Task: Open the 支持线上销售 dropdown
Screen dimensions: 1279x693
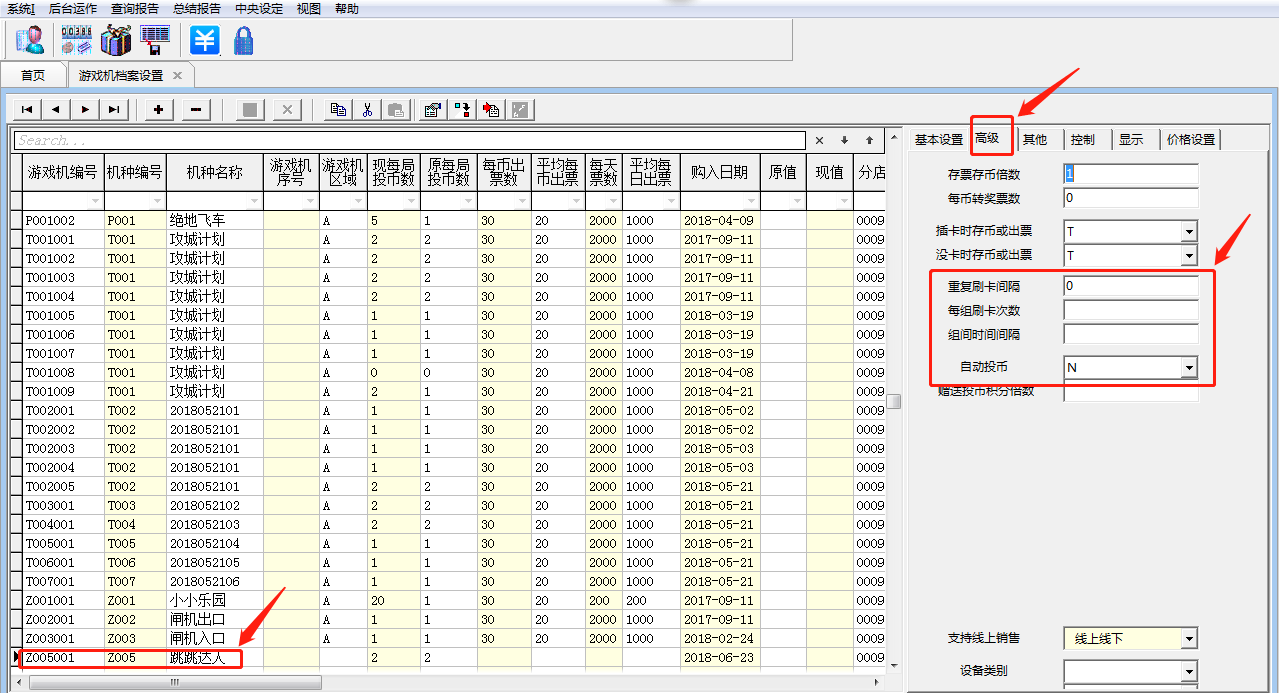Action: click(1189, 638)
